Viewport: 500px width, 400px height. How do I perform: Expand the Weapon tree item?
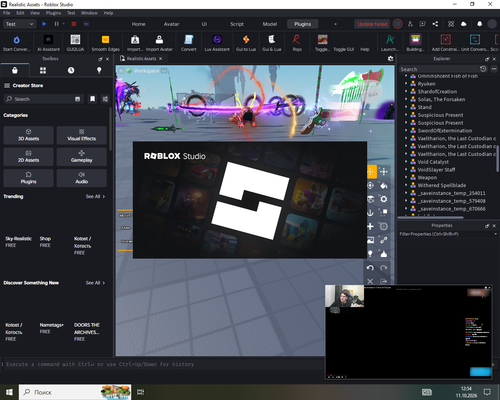(x=406, y=177)
